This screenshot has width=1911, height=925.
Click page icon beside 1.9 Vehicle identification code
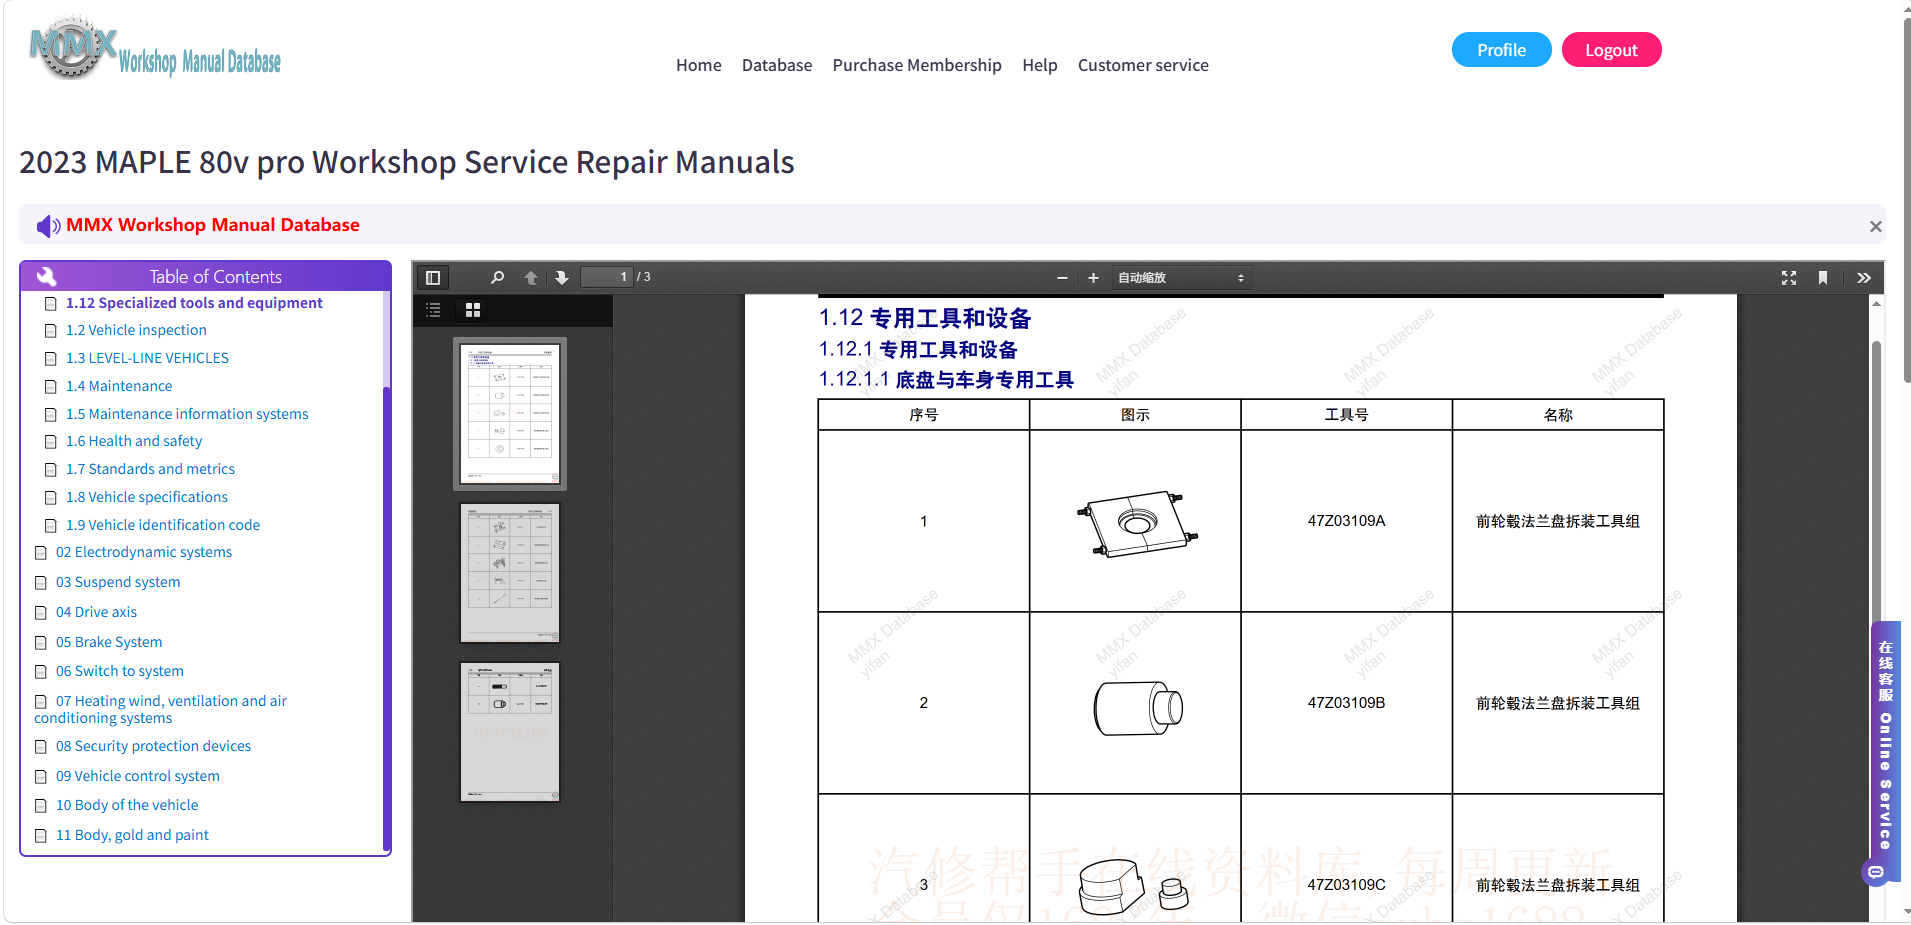[x=50, y=526]
